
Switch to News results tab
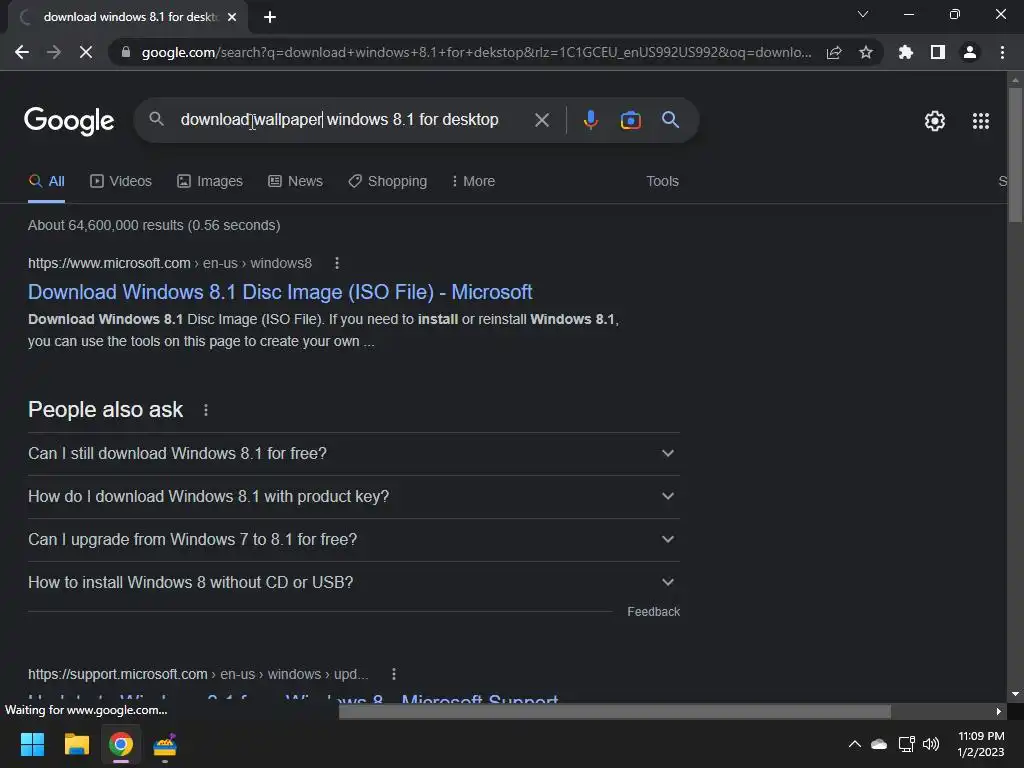pyautogui.click(x=295, y=182)
